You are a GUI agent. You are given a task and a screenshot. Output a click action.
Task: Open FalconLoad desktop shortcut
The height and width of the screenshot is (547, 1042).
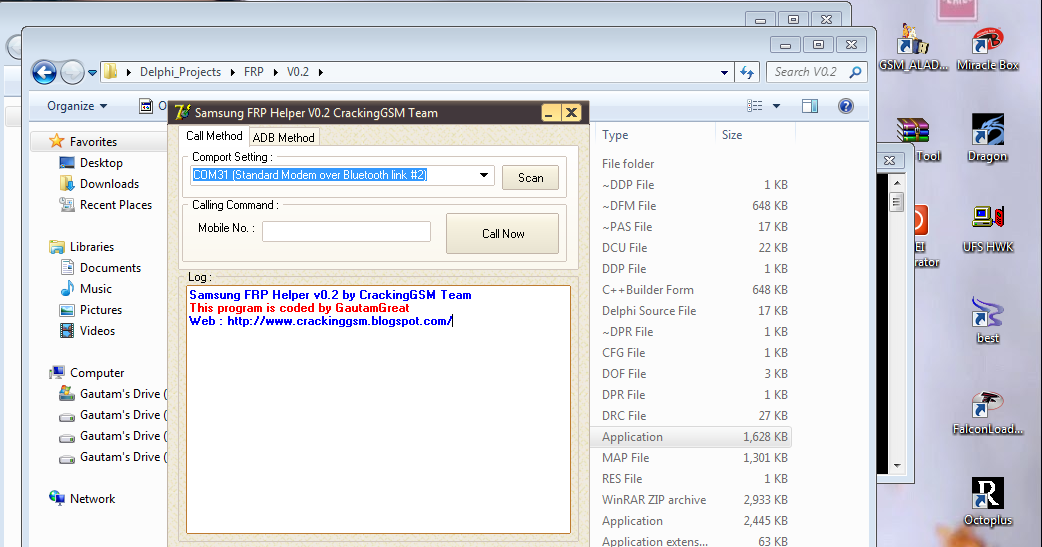click(x=988, y=412)
